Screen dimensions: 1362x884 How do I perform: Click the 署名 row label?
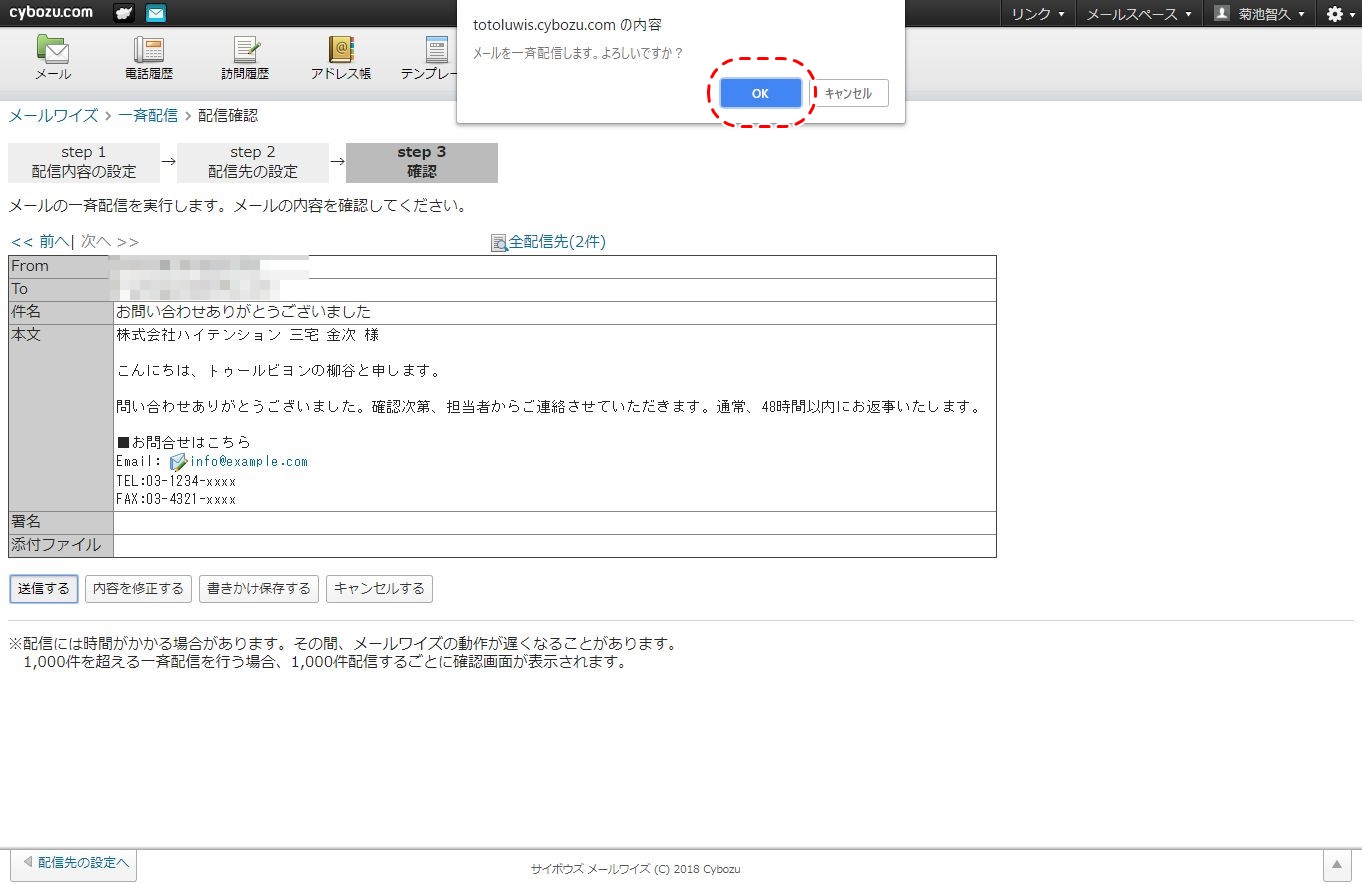point(61,523)
